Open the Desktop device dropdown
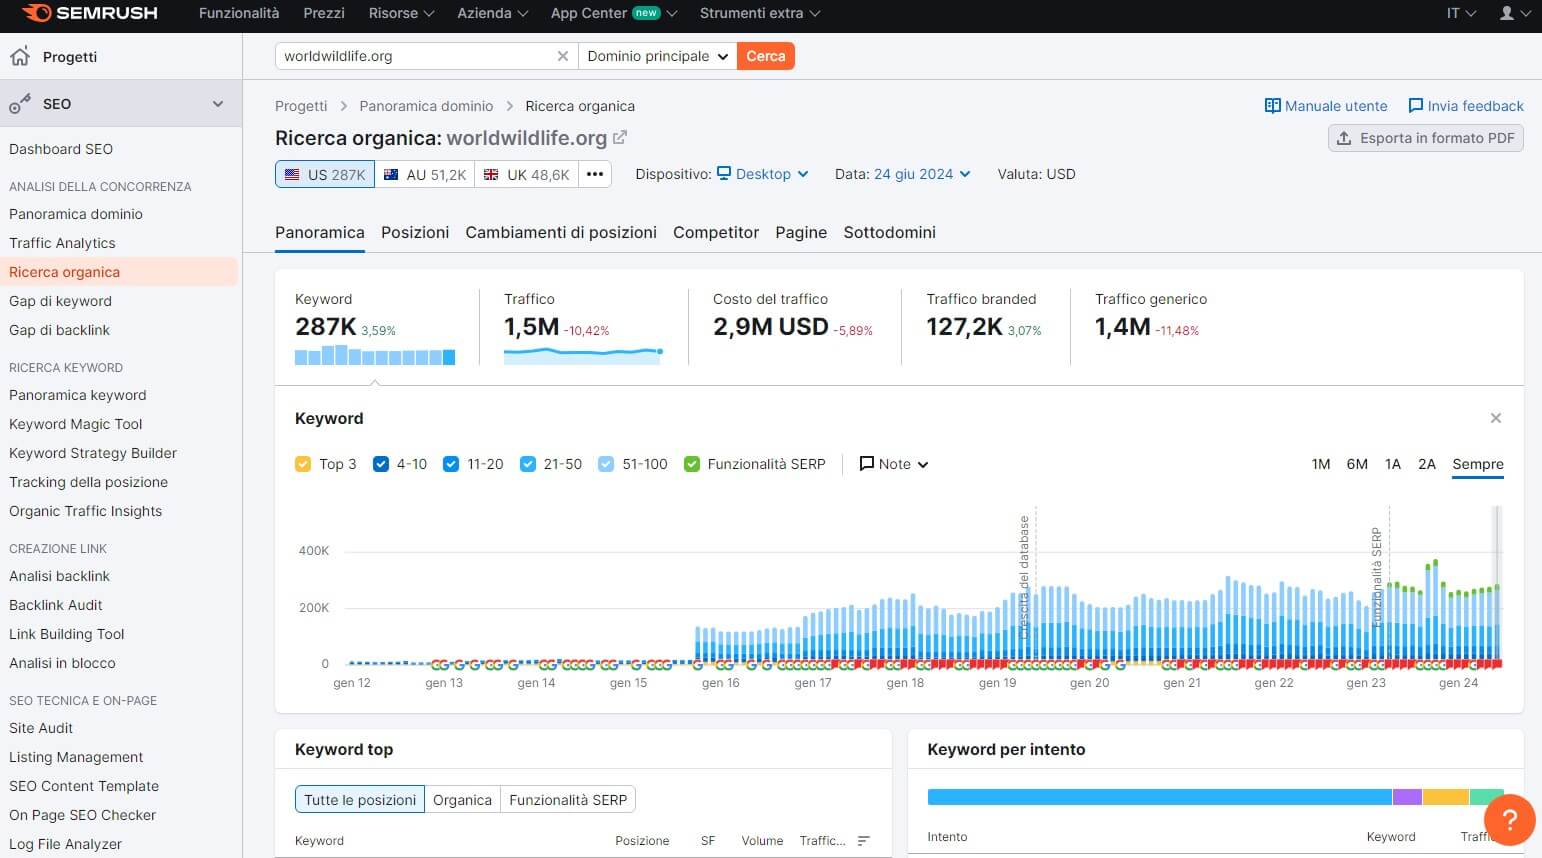 (x=763, y=174)
